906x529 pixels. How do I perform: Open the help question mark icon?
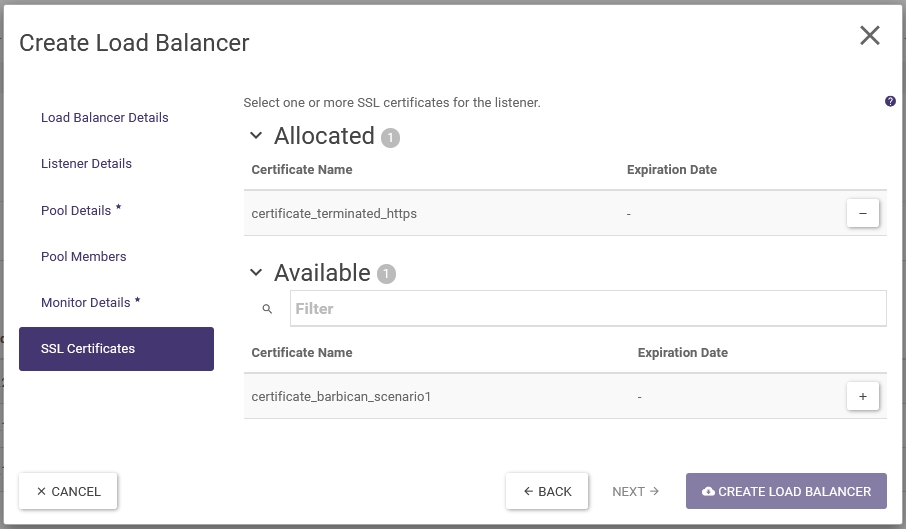click(x=890, y=102)
